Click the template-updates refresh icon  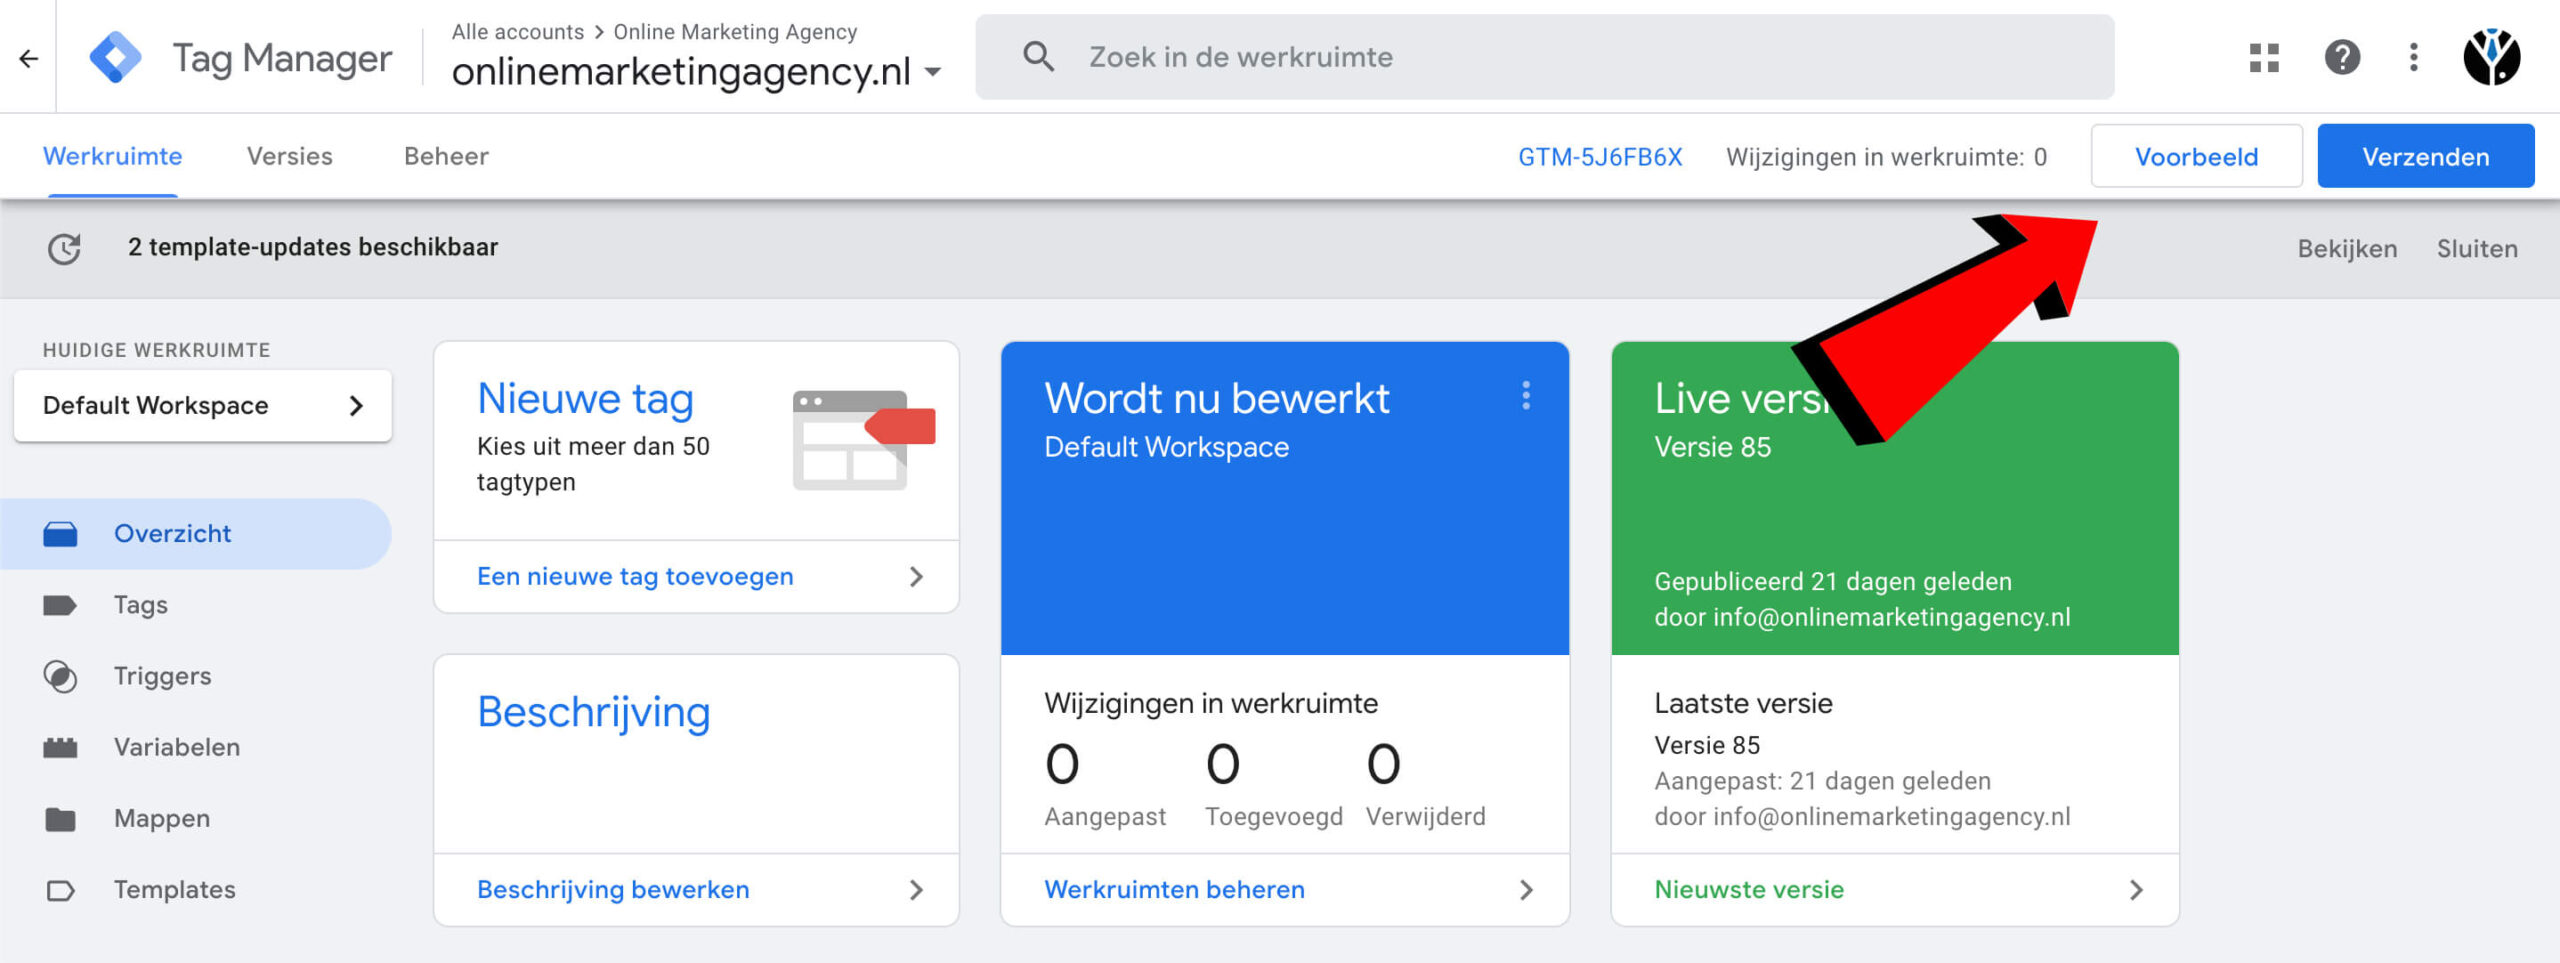(65, 248)
